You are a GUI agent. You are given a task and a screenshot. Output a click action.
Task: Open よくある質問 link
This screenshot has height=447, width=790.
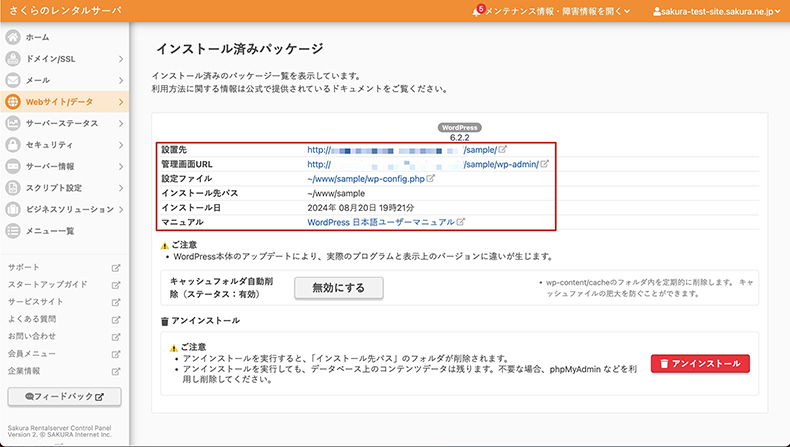coord(32,320)
